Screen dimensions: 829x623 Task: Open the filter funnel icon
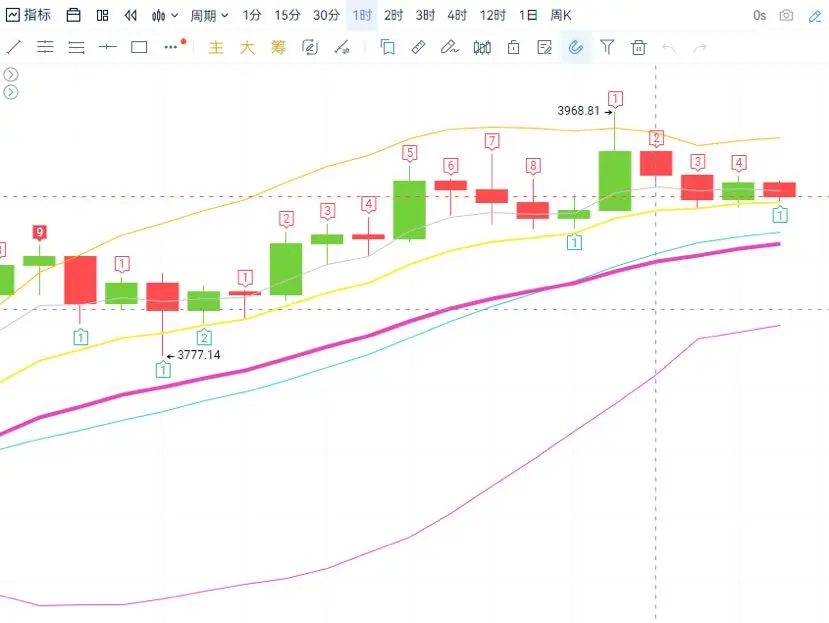click(x=607, y=48)
